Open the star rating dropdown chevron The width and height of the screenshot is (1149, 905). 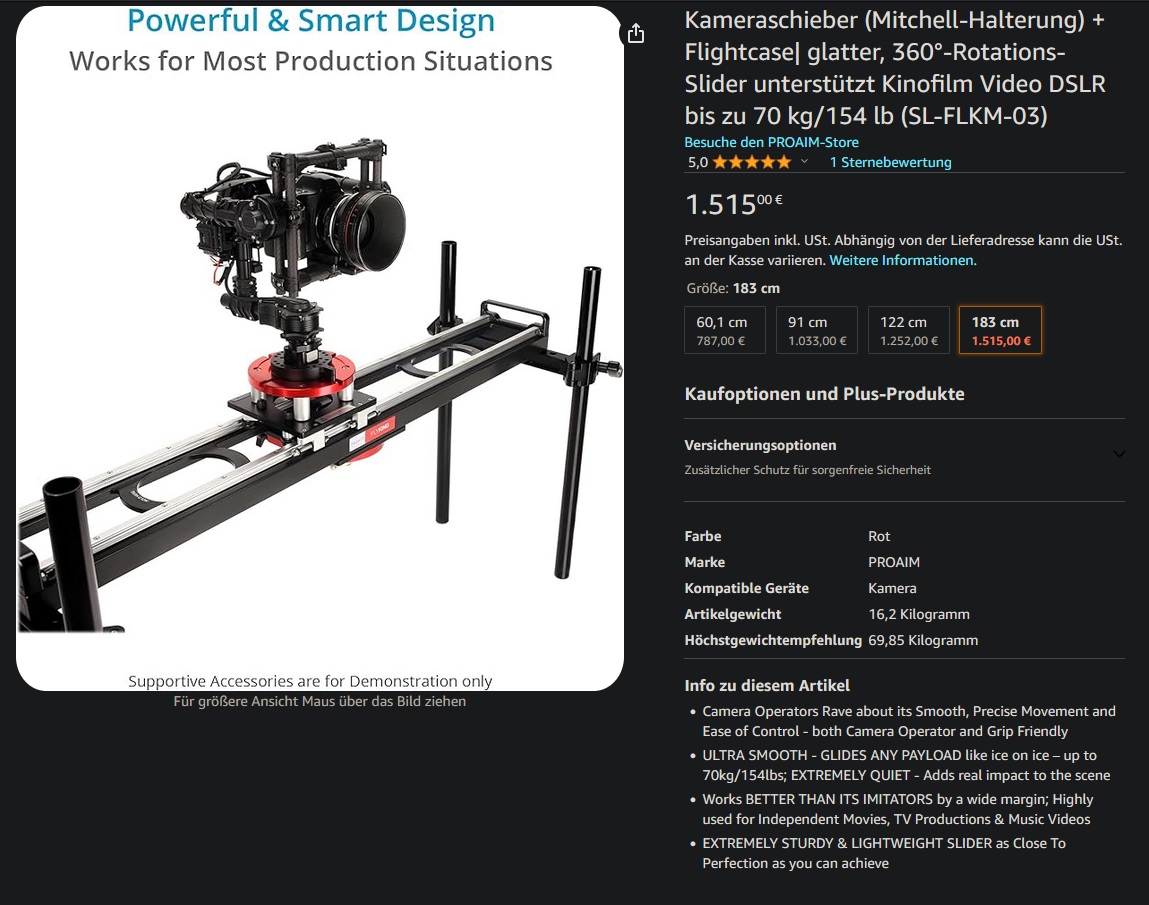click(x=804, y=162)
